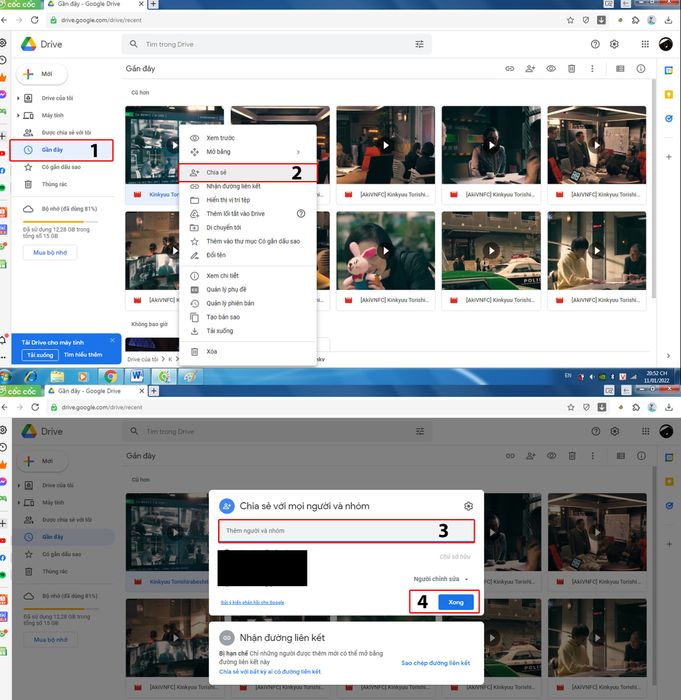The image size is (681, 700).
Task: Click Sao chép đường liên kết link
Action: (x=435, y=663)
